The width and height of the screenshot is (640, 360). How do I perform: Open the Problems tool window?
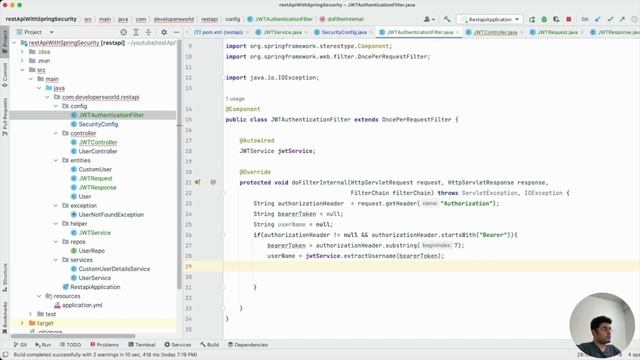click(x=104, y=345)
